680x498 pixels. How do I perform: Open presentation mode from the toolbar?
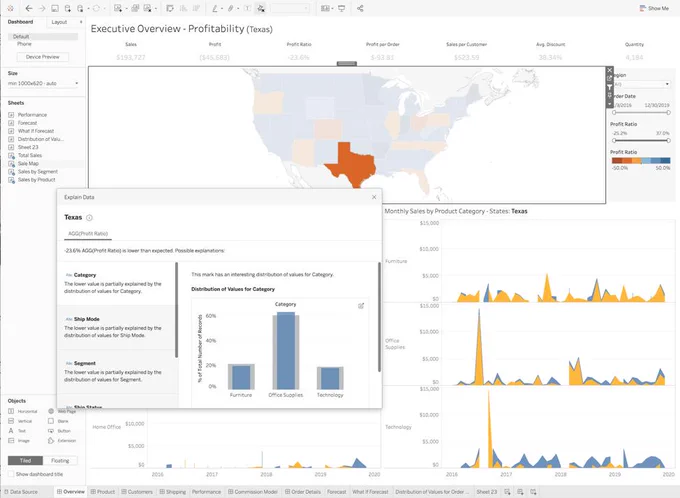click(342, 8)
